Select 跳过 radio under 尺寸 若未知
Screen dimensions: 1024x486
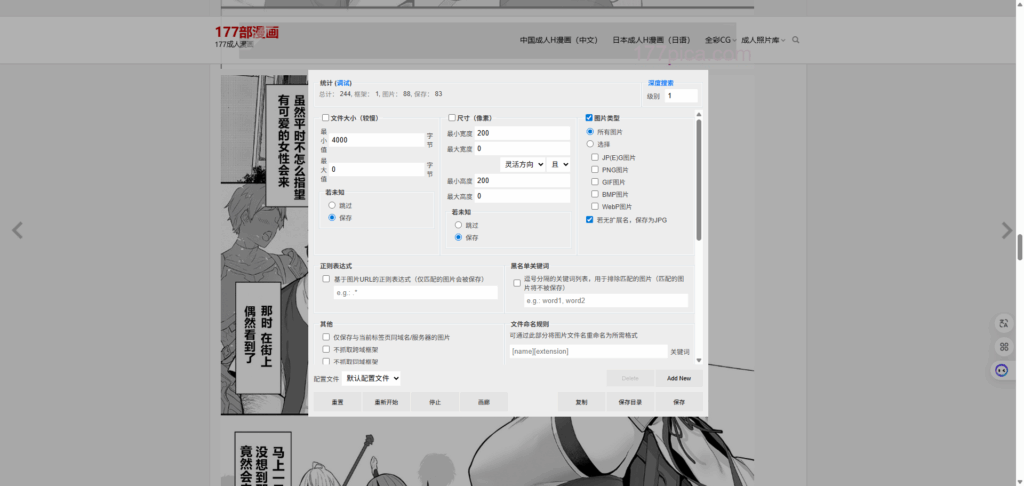[458, 225]
